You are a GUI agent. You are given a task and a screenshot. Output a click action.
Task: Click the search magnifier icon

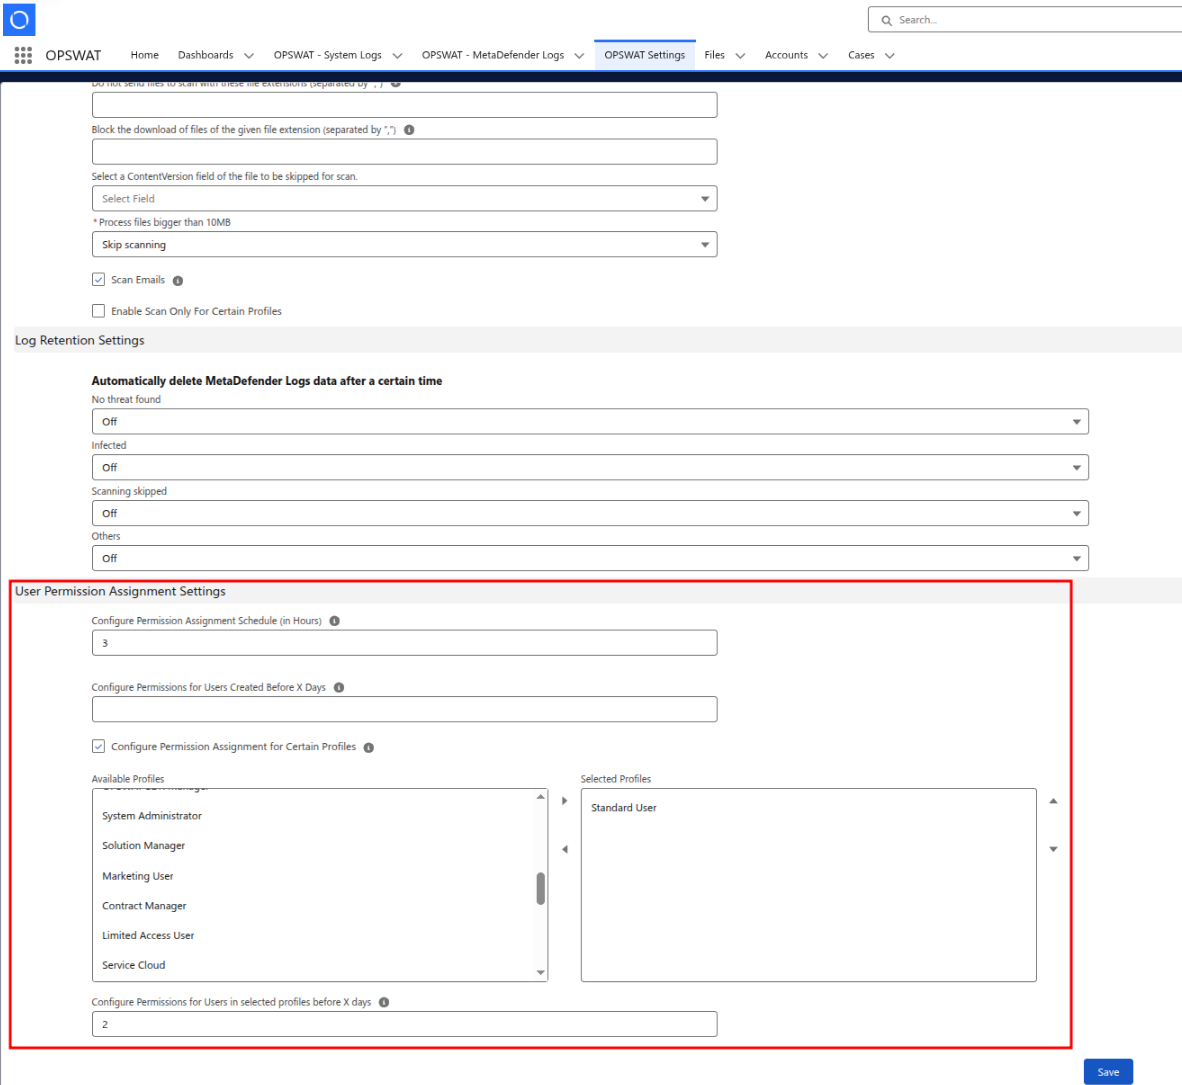pyautogui.click(x=886, y=20)
